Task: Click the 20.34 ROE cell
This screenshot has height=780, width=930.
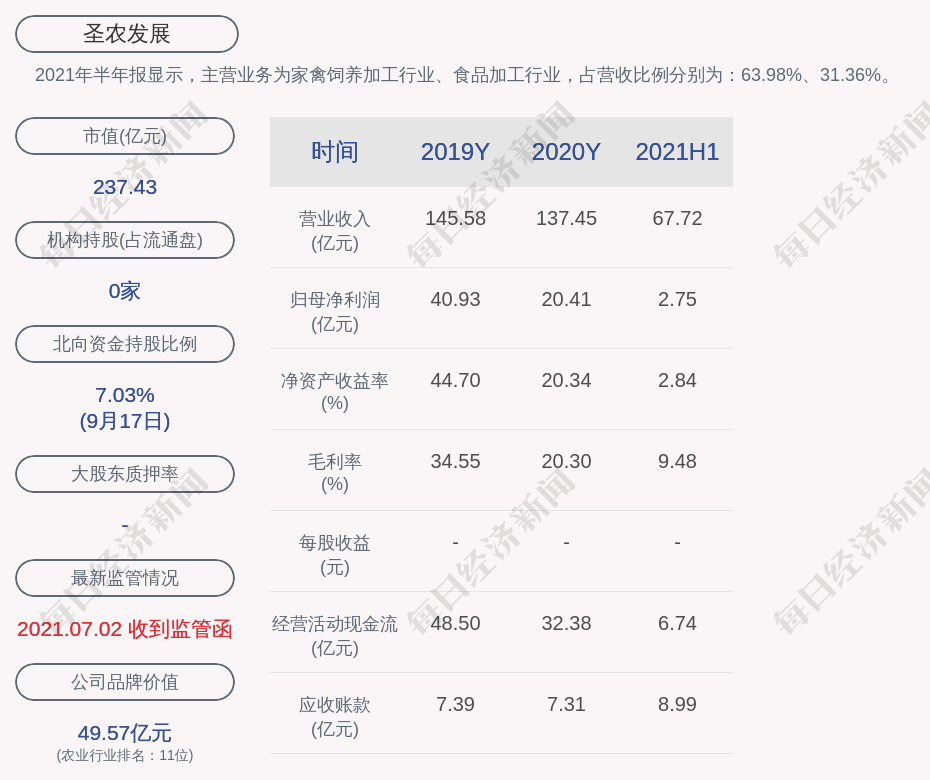Action: pos(566,380)
